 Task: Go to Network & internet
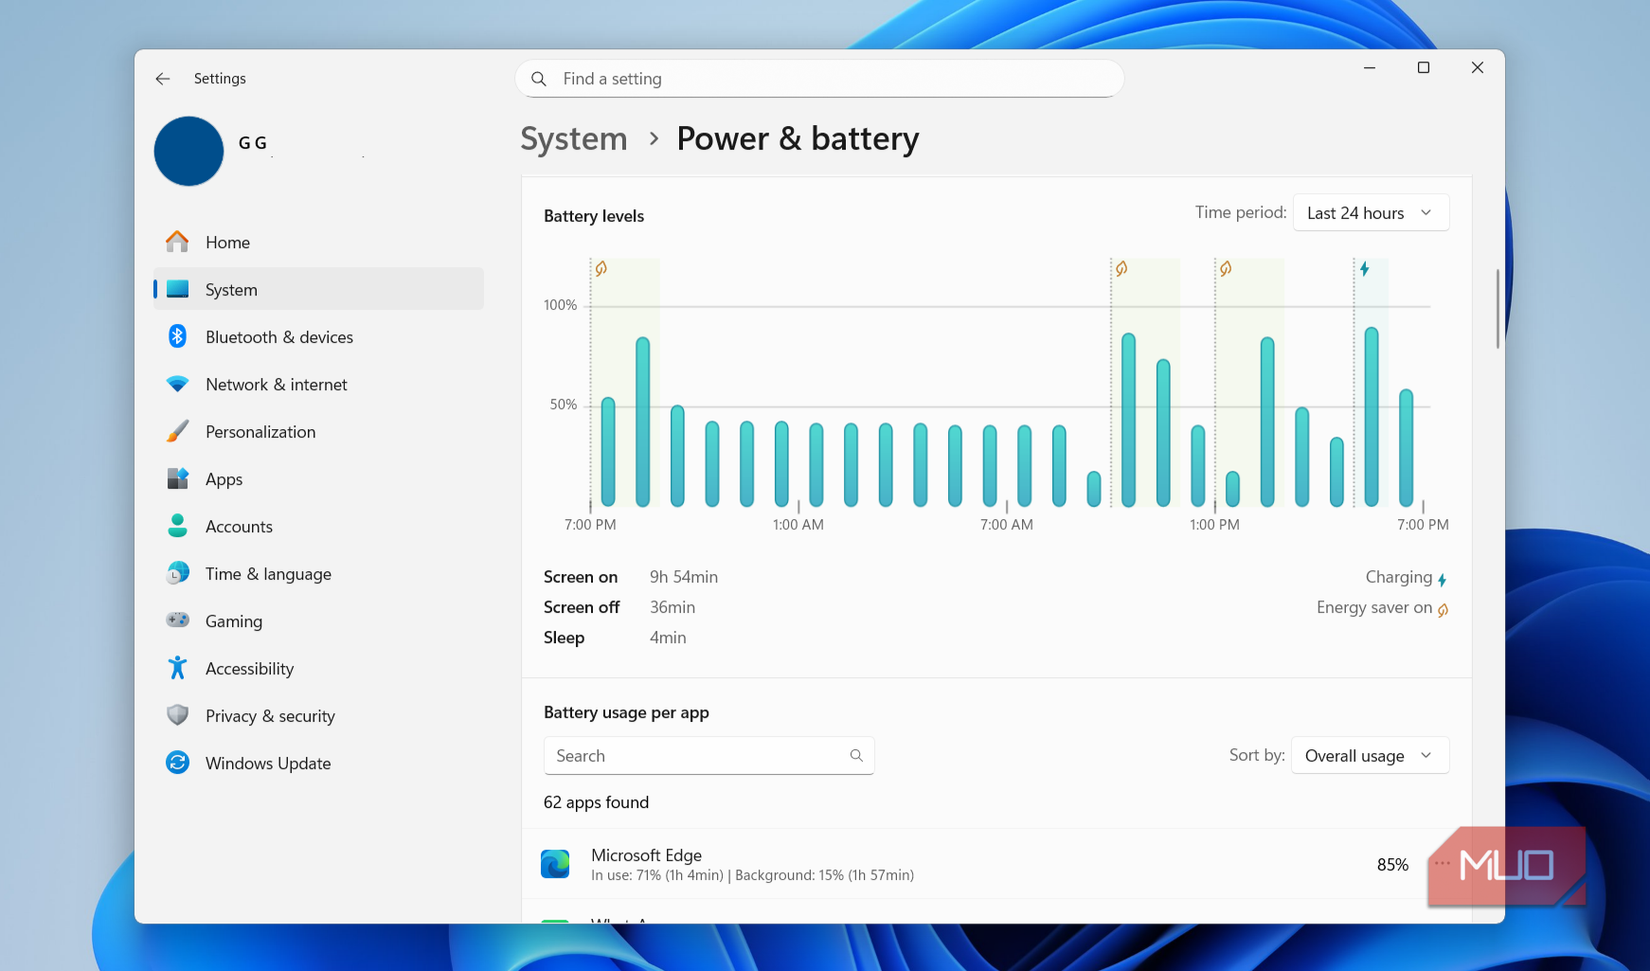pos(318,384)
